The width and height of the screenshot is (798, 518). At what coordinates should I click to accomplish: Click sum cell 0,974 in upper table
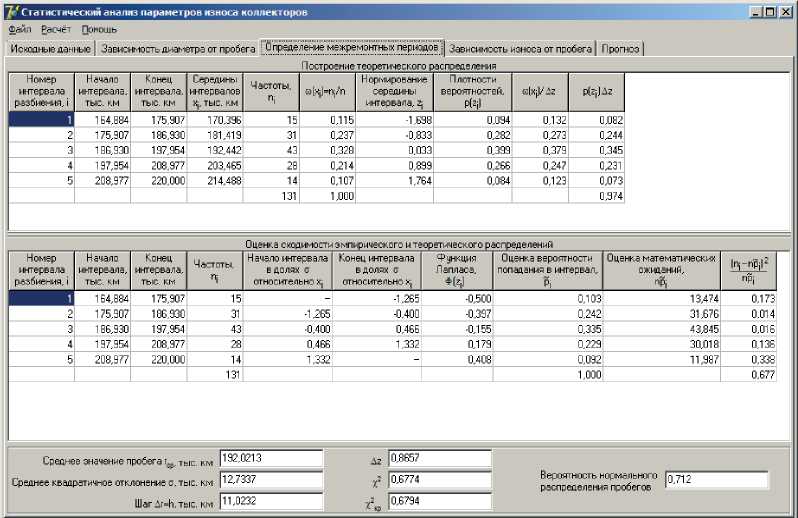[596, 196]
